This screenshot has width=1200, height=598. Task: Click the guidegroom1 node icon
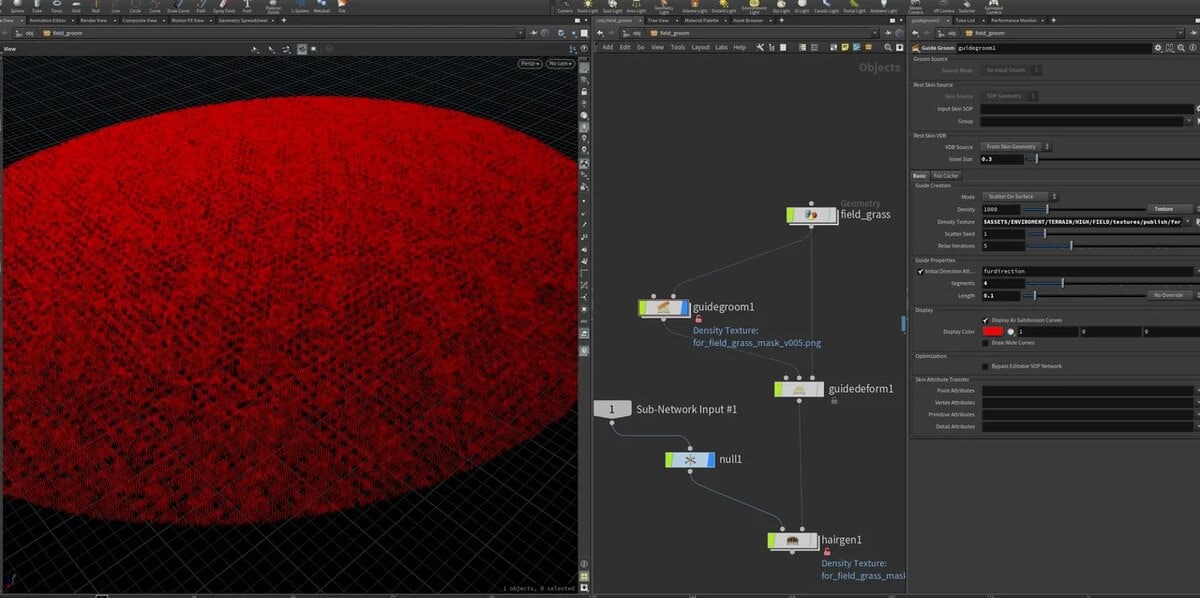tap(664, 308)
